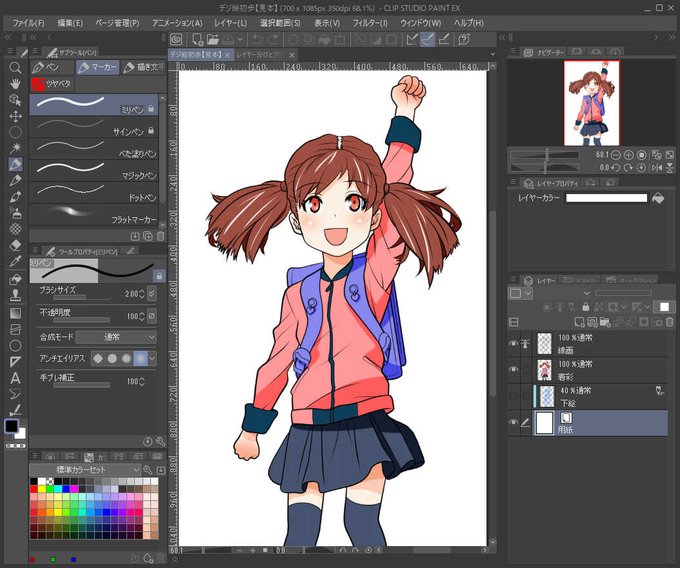Select the マジックペン brush
The width and height of the screenshot is (680, 568).
point(93,170)
